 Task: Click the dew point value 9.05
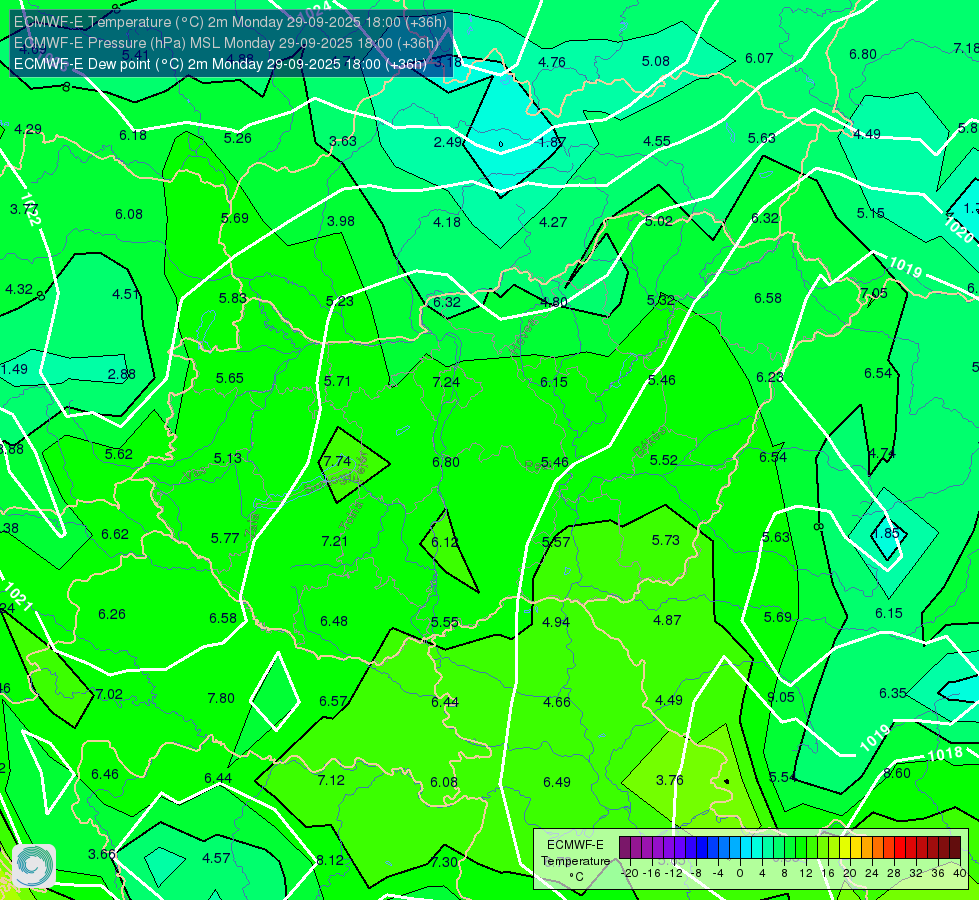click(x=780, y=697)
